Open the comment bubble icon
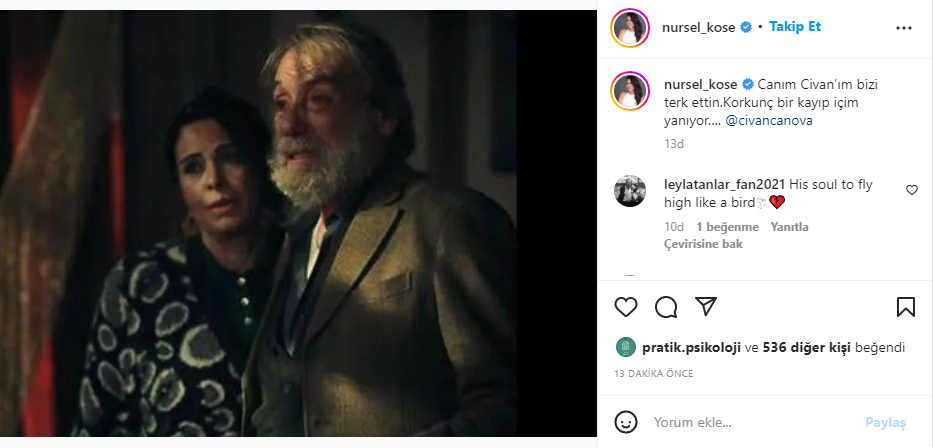The height and width of the screenshot is (448, 933). (666, 307)
